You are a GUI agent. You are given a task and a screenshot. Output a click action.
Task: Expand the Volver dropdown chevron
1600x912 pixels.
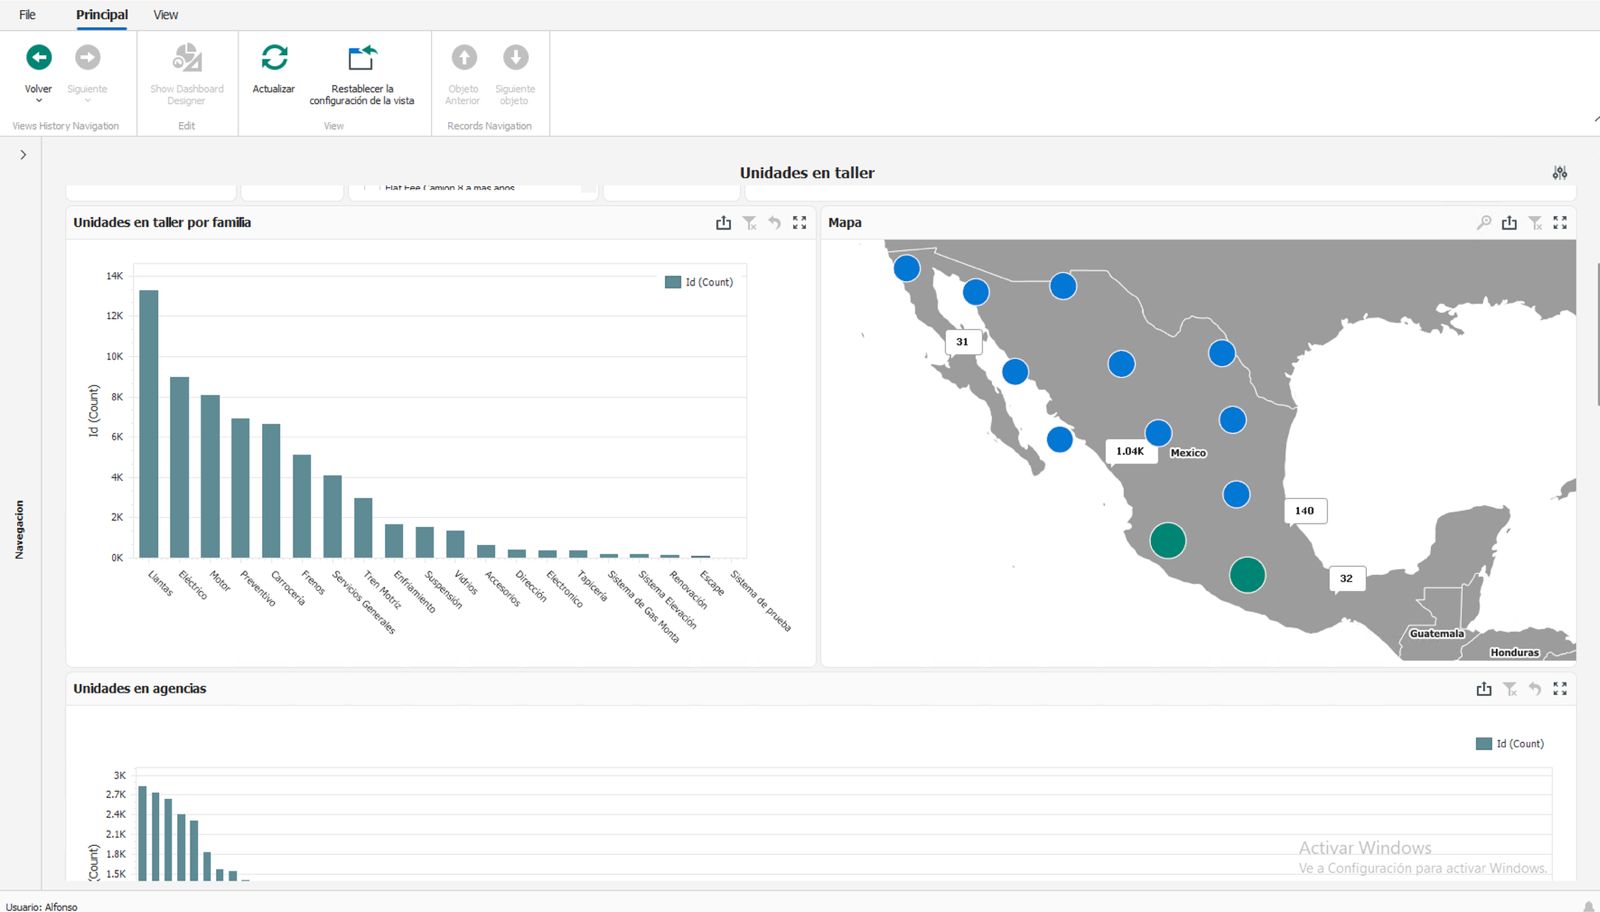(x=38, y=98)
